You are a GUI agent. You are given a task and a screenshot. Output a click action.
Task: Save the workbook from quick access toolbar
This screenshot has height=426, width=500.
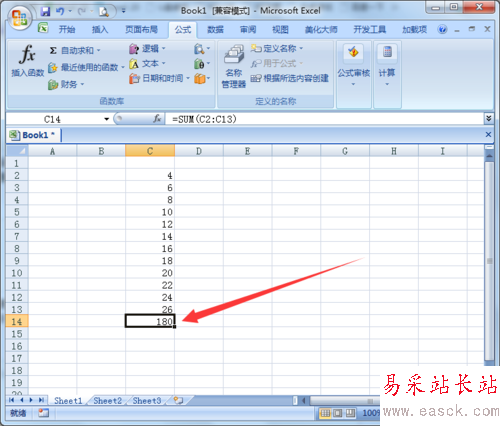45,12
